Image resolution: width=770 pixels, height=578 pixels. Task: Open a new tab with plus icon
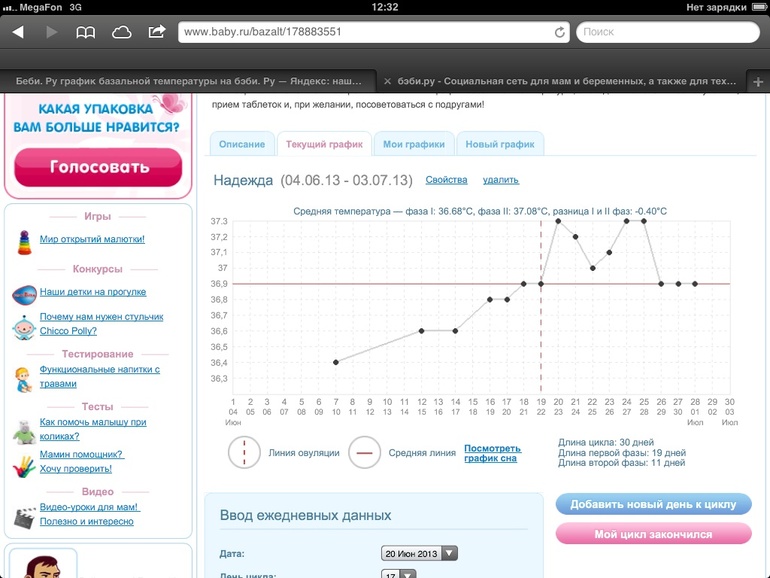pyautogui.click(x=757, y=82)
